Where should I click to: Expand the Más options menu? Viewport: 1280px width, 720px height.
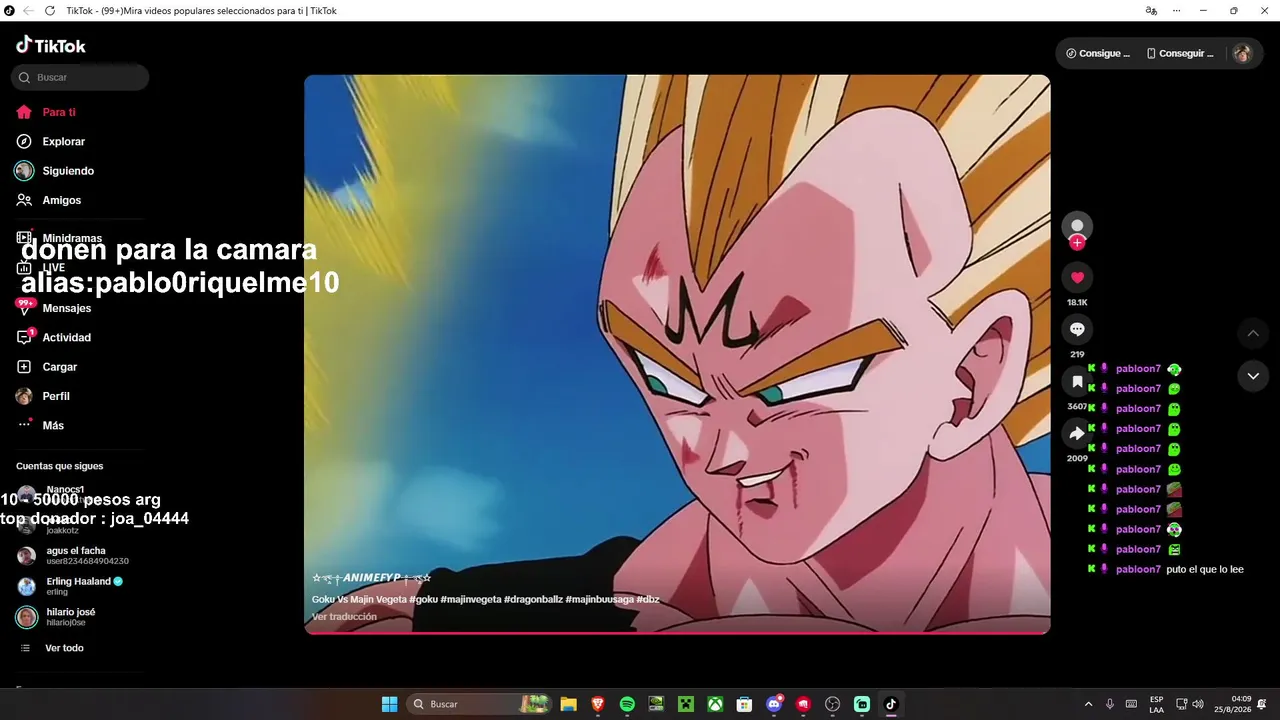point(52,426)
